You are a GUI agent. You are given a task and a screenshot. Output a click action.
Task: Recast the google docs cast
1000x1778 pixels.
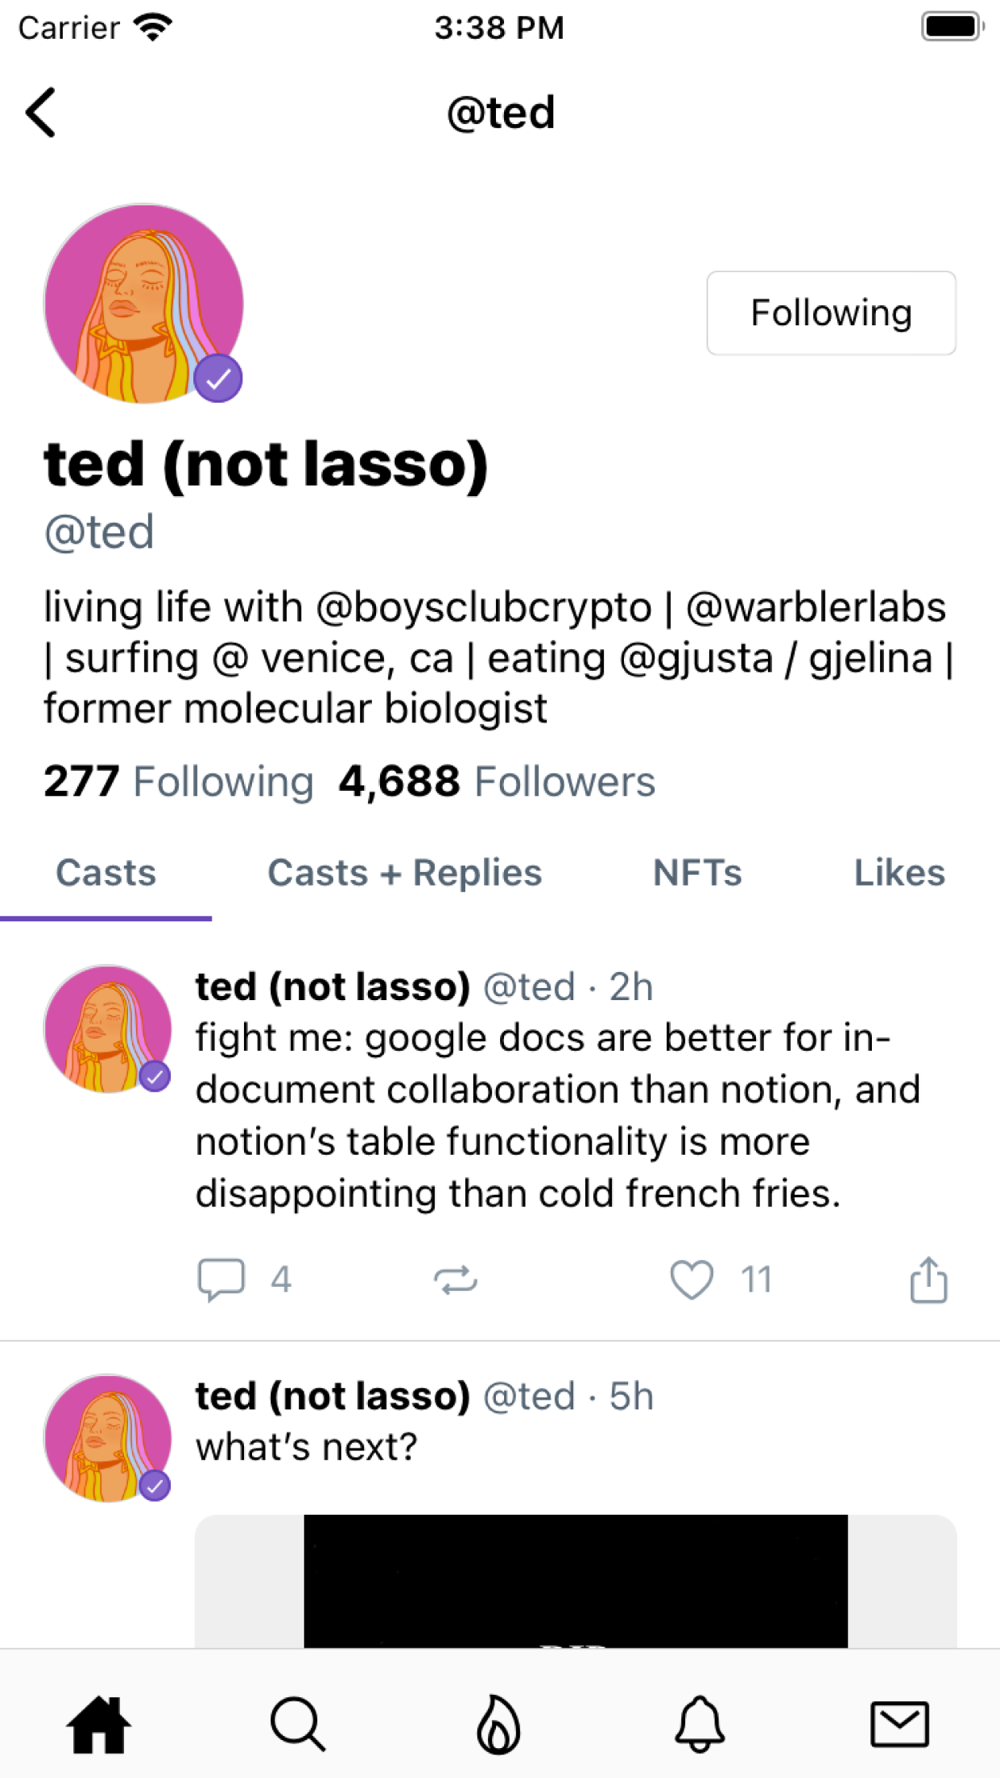point(456,1280)
